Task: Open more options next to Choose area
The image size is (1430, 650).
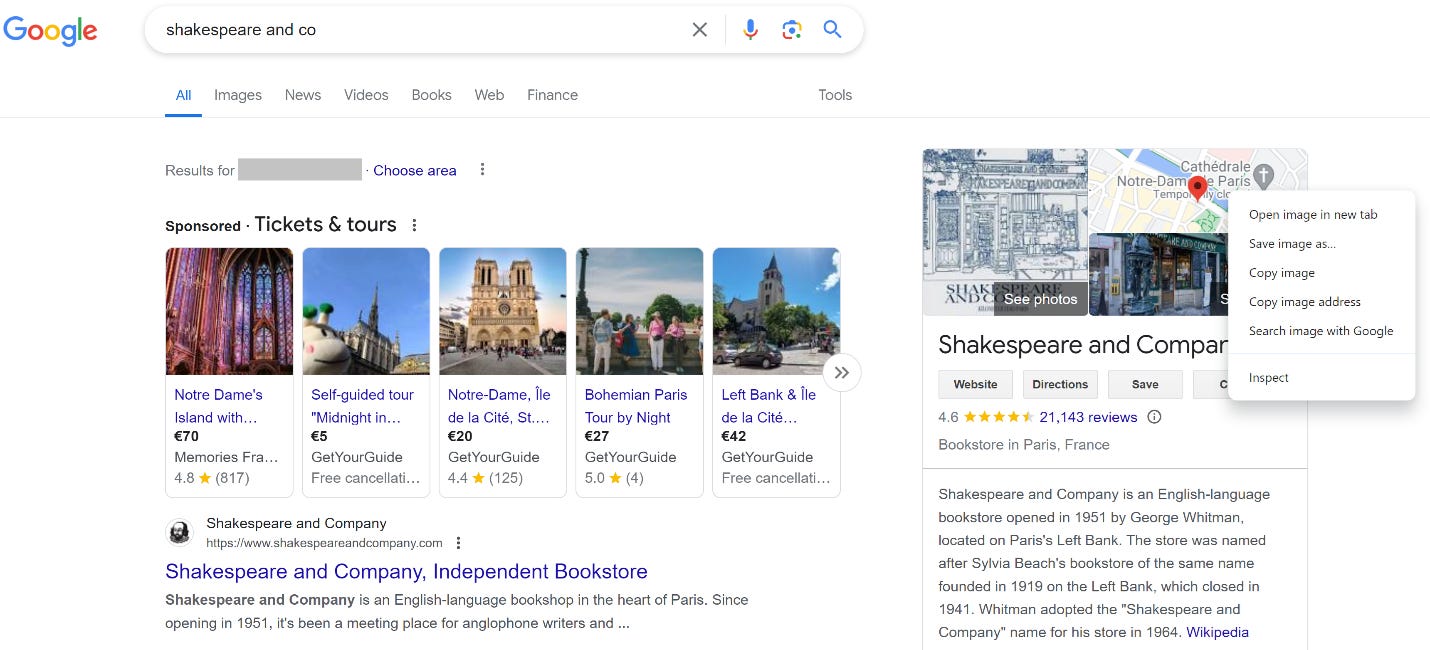Action: click(x=482, y=170)
